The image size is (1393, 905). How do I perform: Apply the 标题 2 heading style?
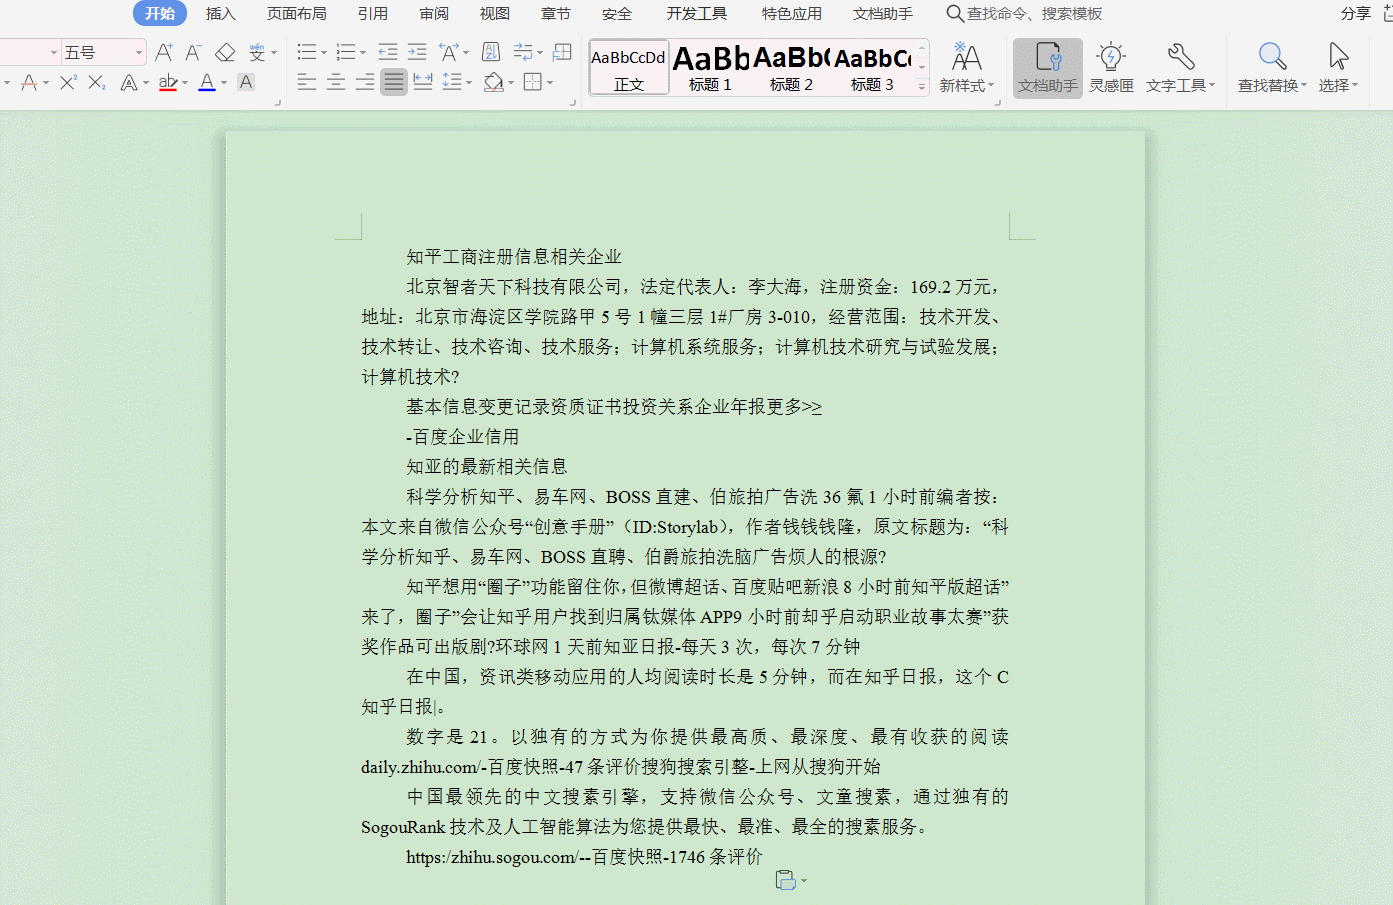(791, 68)
